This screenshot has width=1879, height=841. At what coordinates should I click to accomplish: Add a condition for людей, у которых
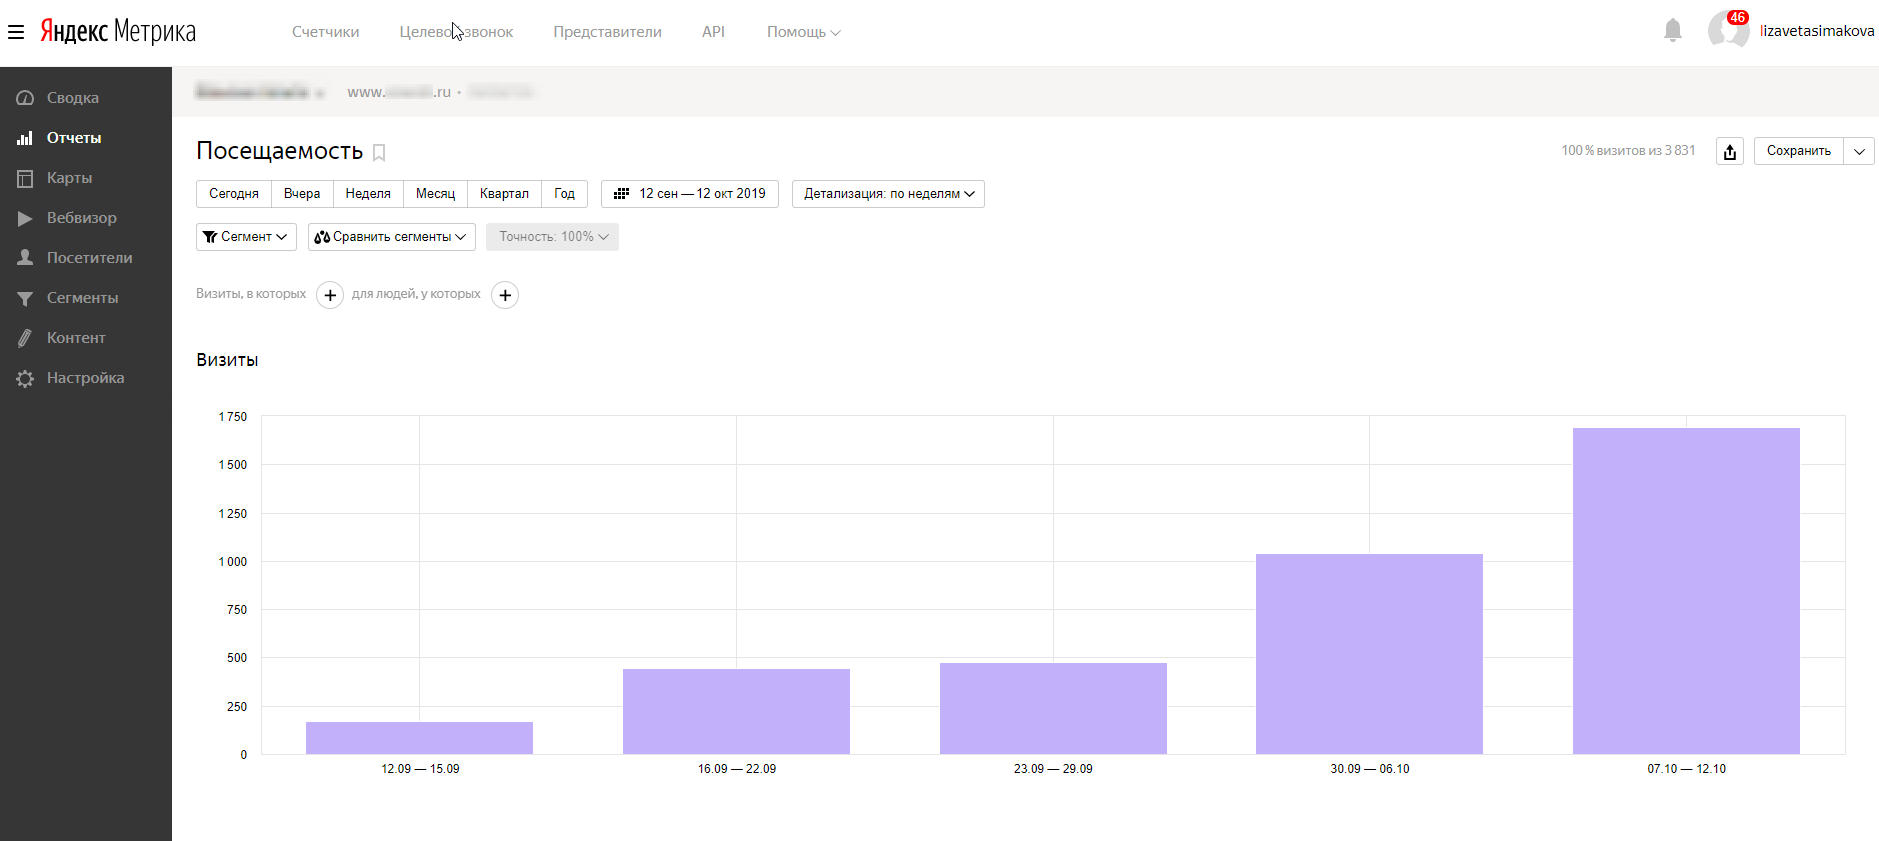click(x=505, y=295)
